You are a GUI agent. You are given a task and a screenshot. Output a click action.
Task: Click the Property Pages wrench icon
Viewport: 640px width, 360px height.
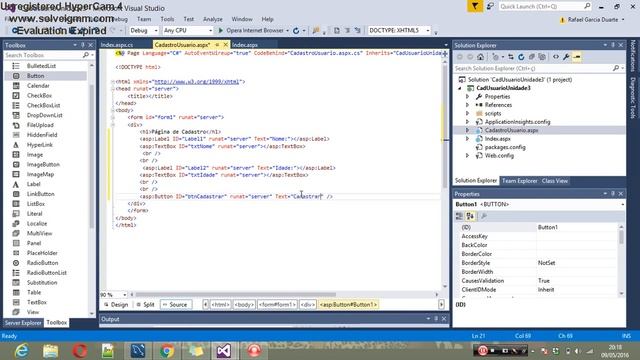tap(484, 216)
